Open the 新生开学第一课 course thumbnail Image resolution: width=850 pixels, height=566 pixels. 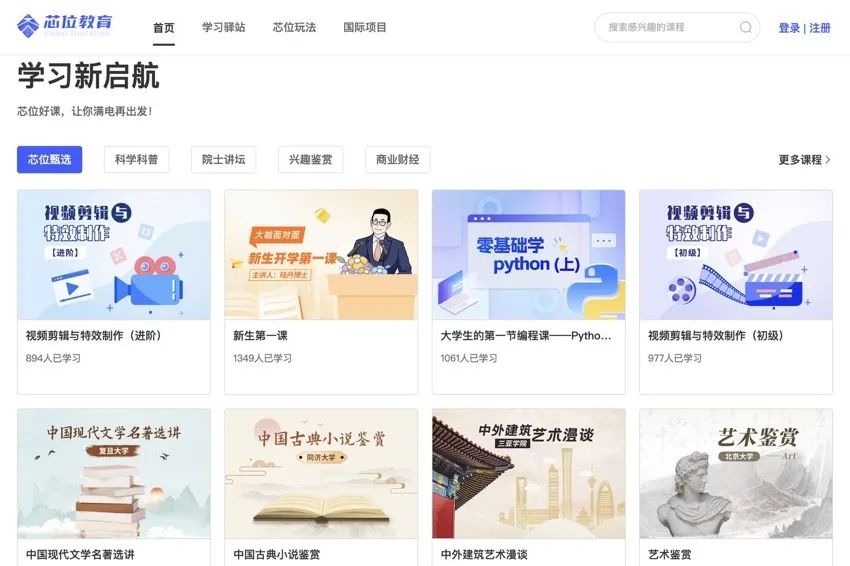321,255
